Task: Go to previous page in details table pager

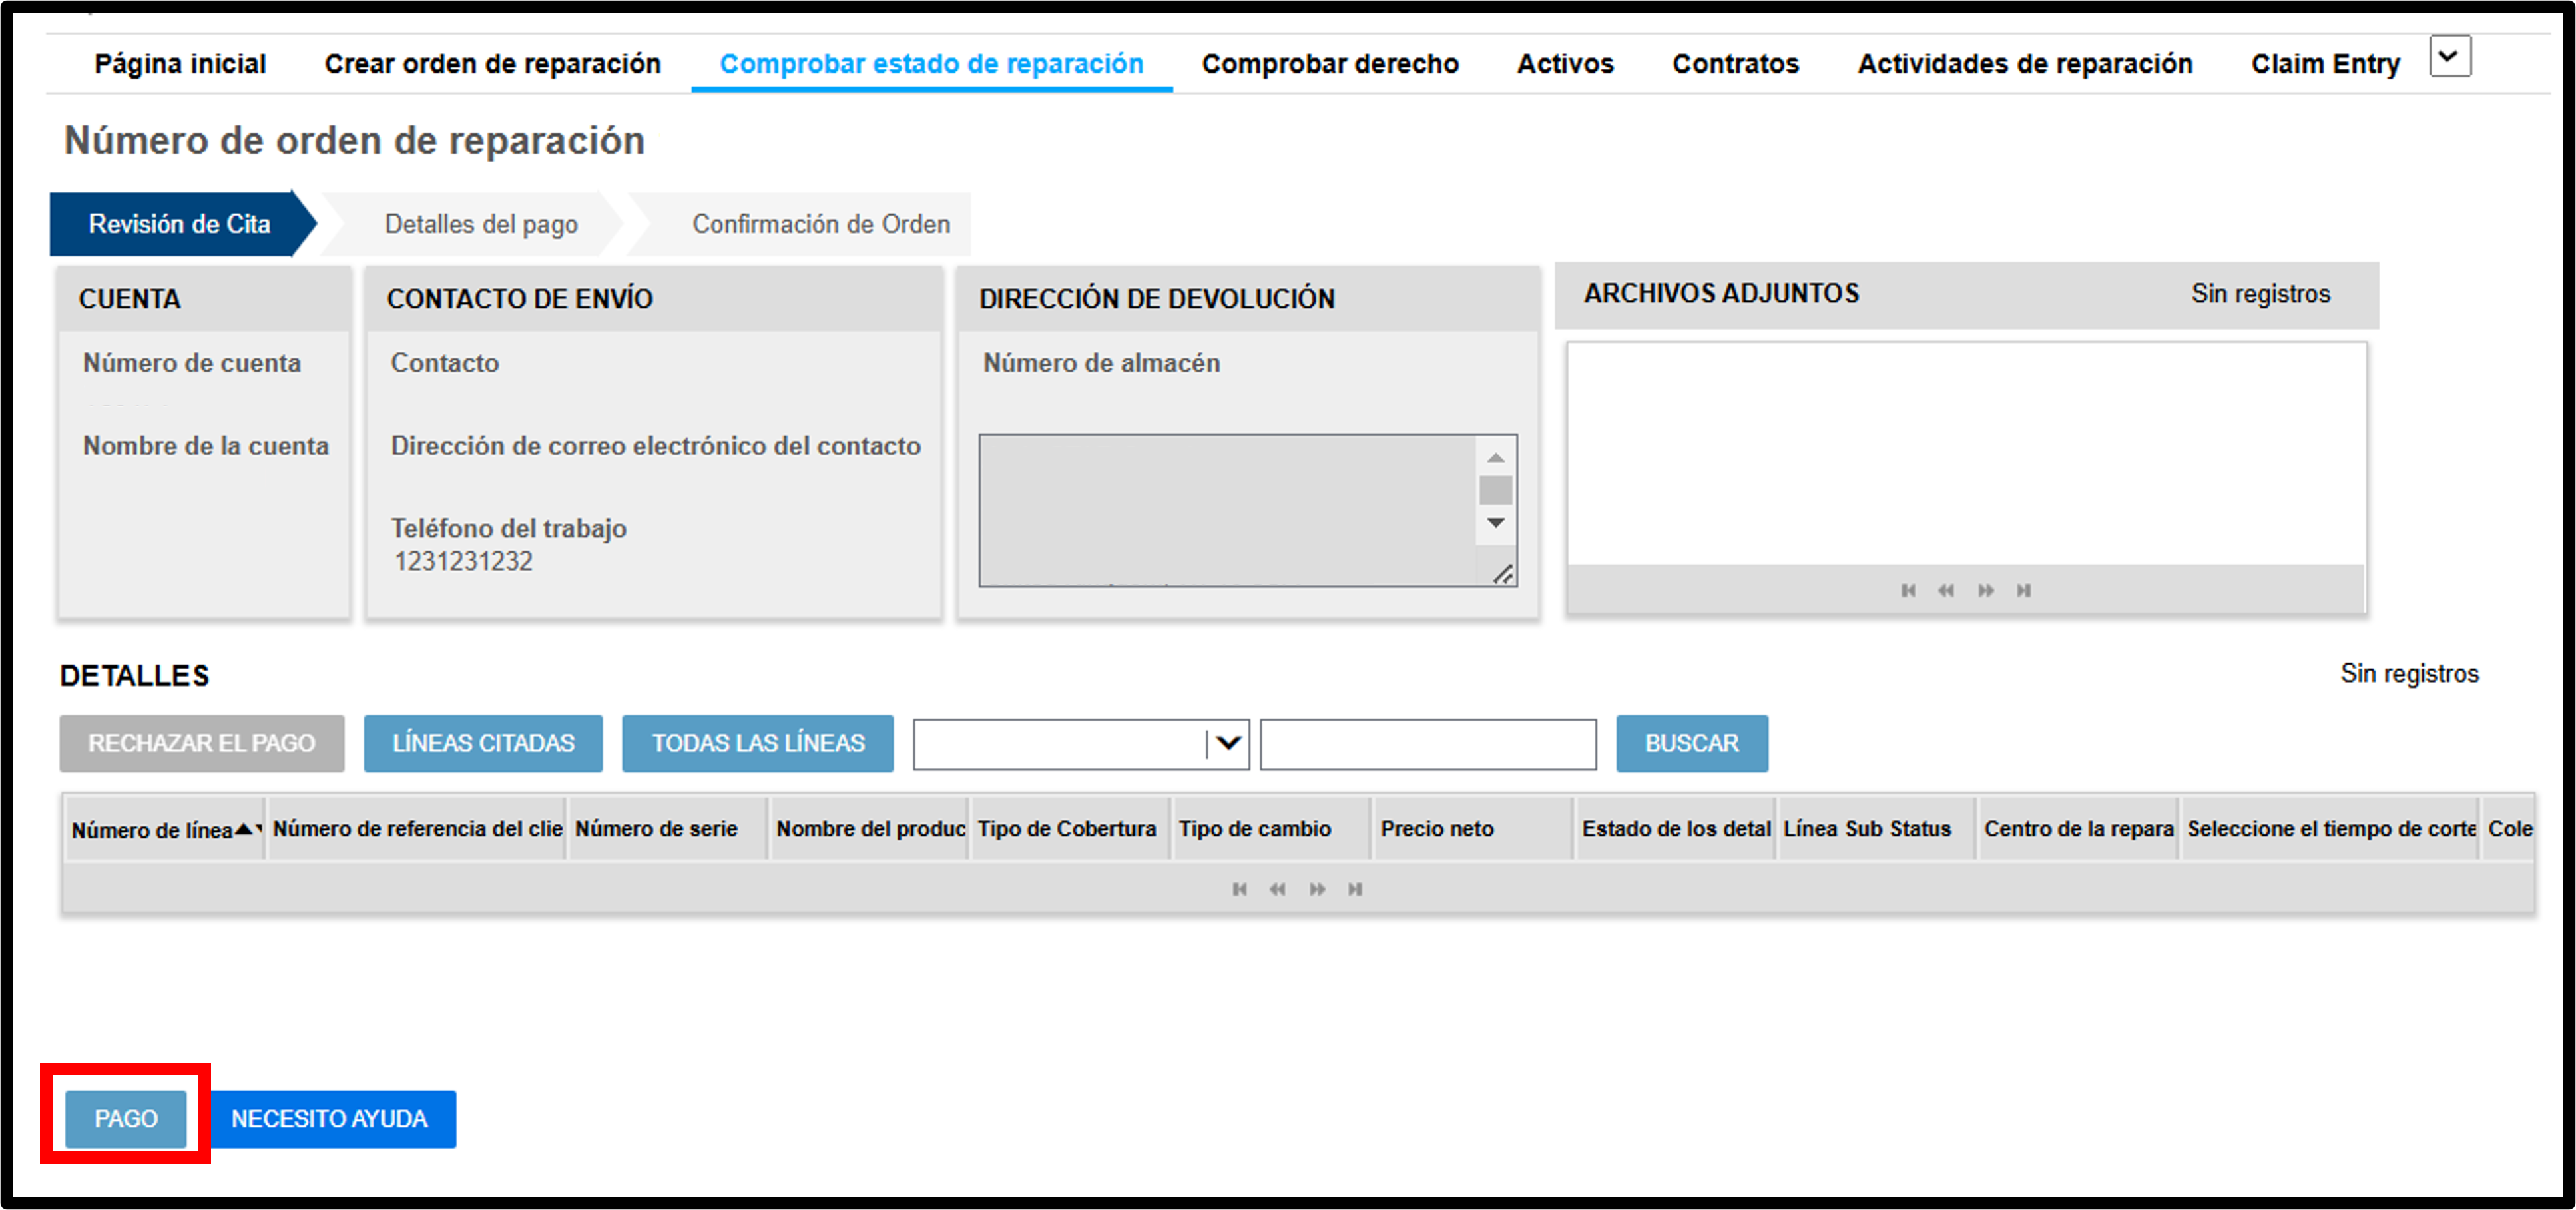Action: coord(1278,889)
